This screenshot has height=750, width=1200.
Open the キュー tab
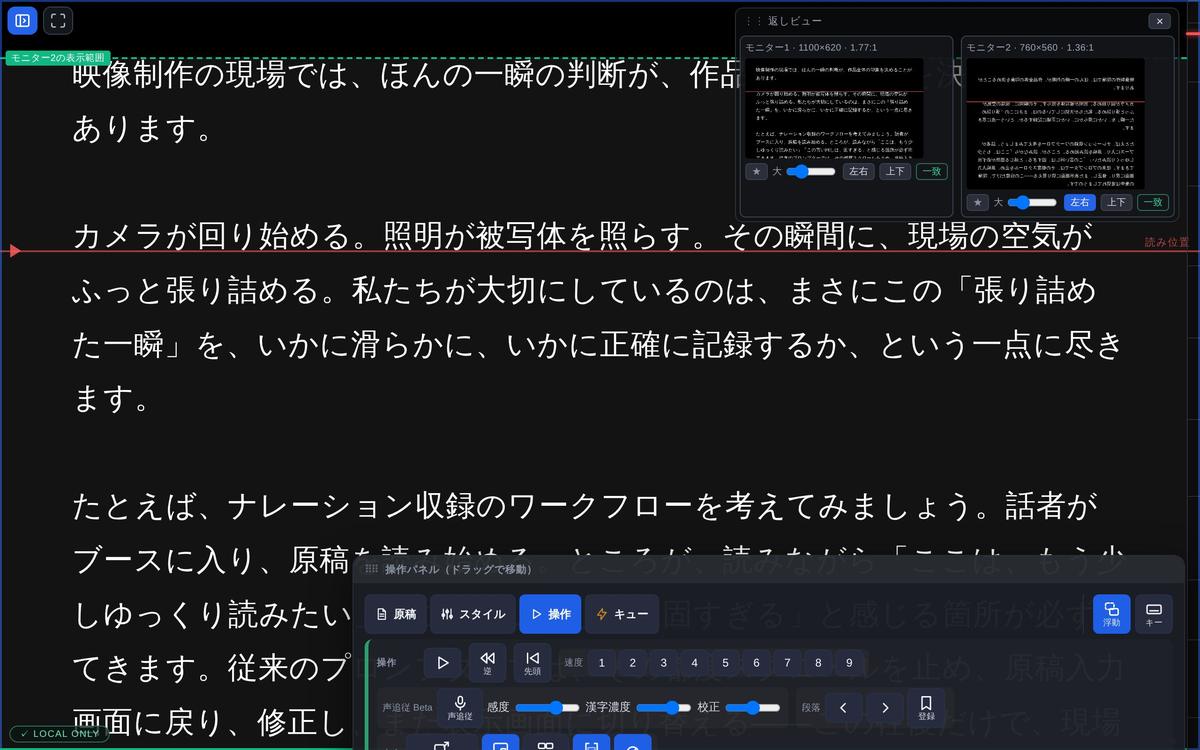[x=622, y=614]
